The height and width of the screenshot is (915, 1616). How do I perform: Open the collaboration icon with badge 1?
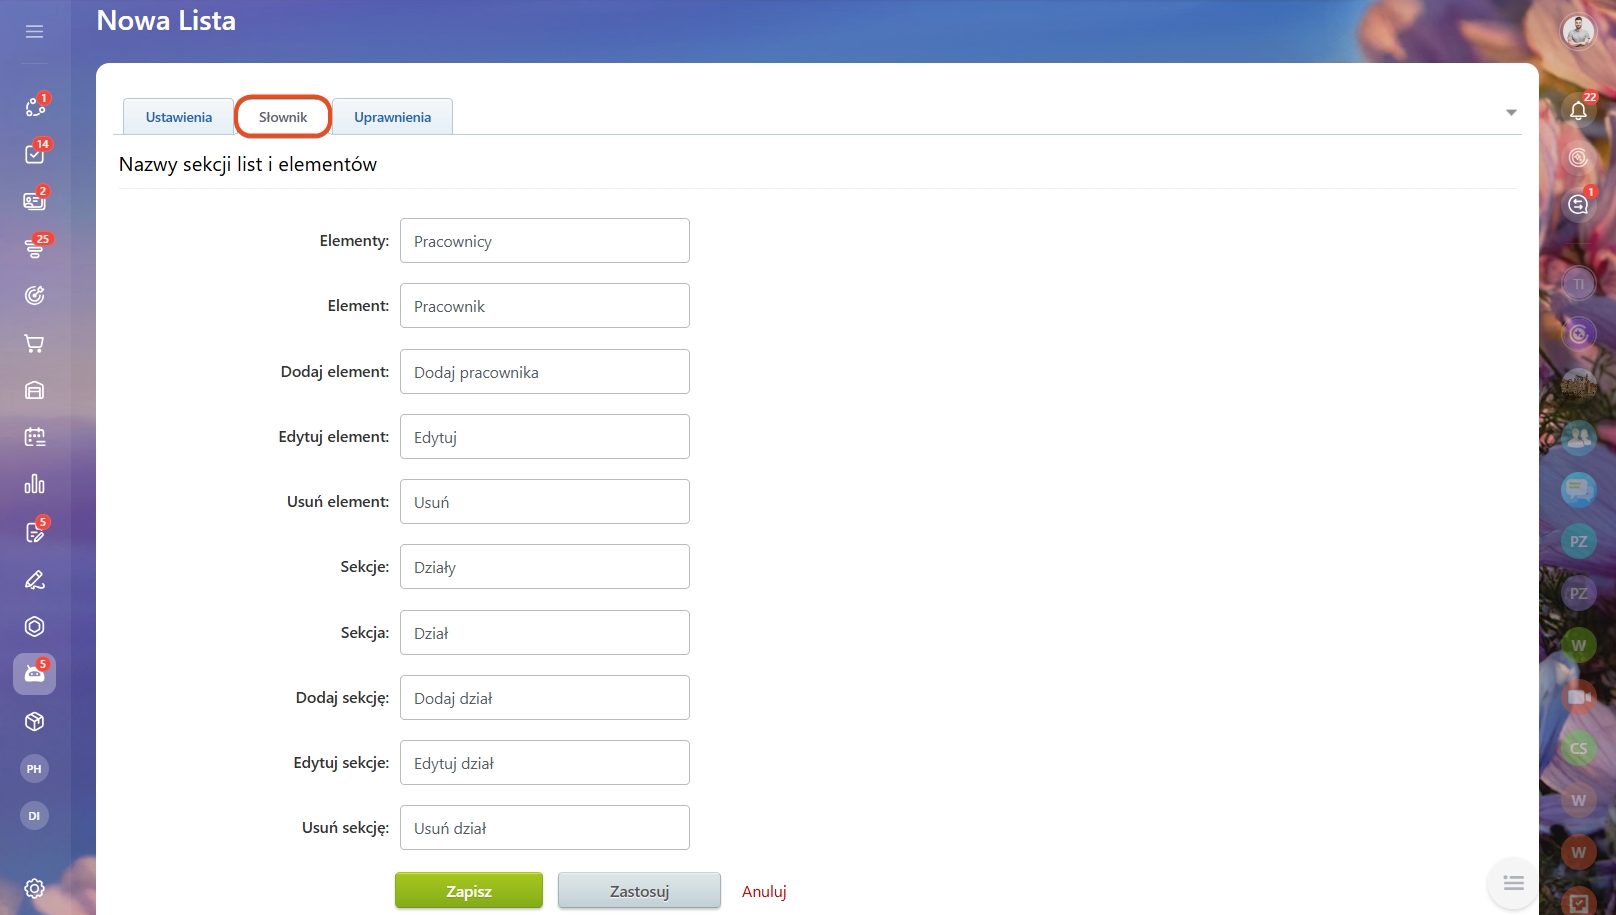pos(34,106)
